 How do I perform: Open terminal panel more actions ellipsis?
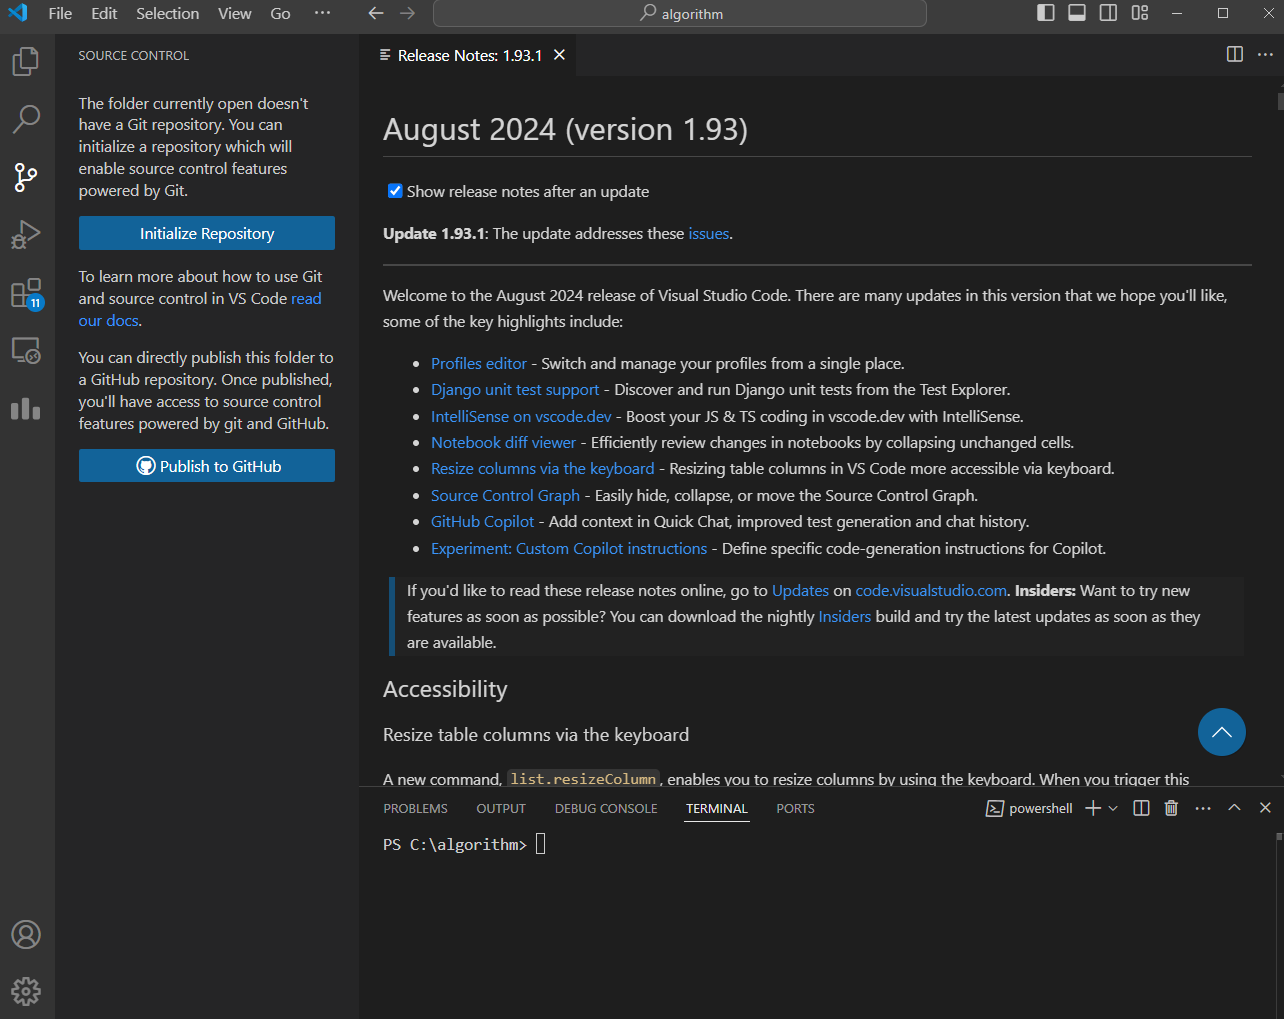(1203, 808)
